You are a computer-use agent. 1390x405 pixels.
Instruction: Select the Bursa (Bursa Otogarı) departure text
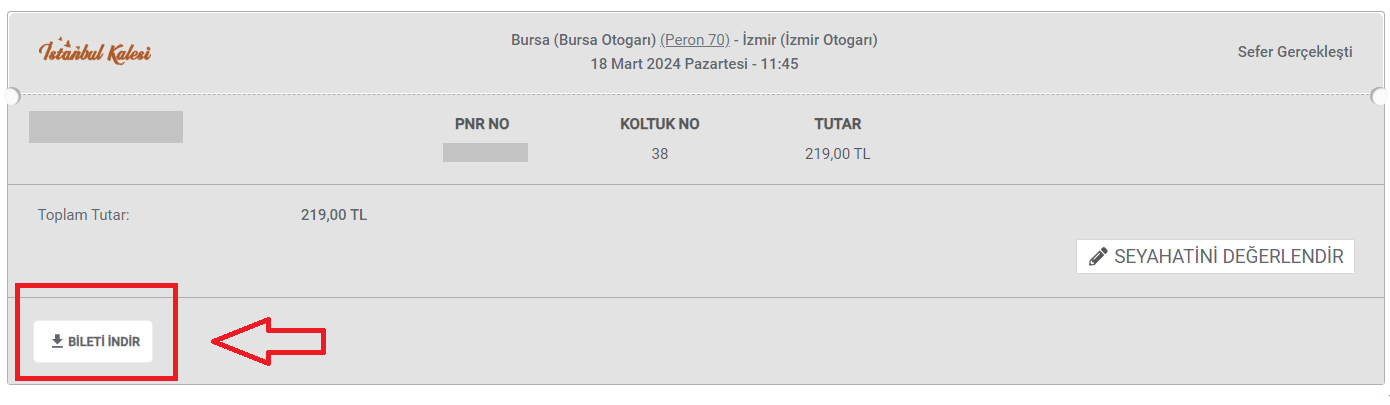coord(583,41)
